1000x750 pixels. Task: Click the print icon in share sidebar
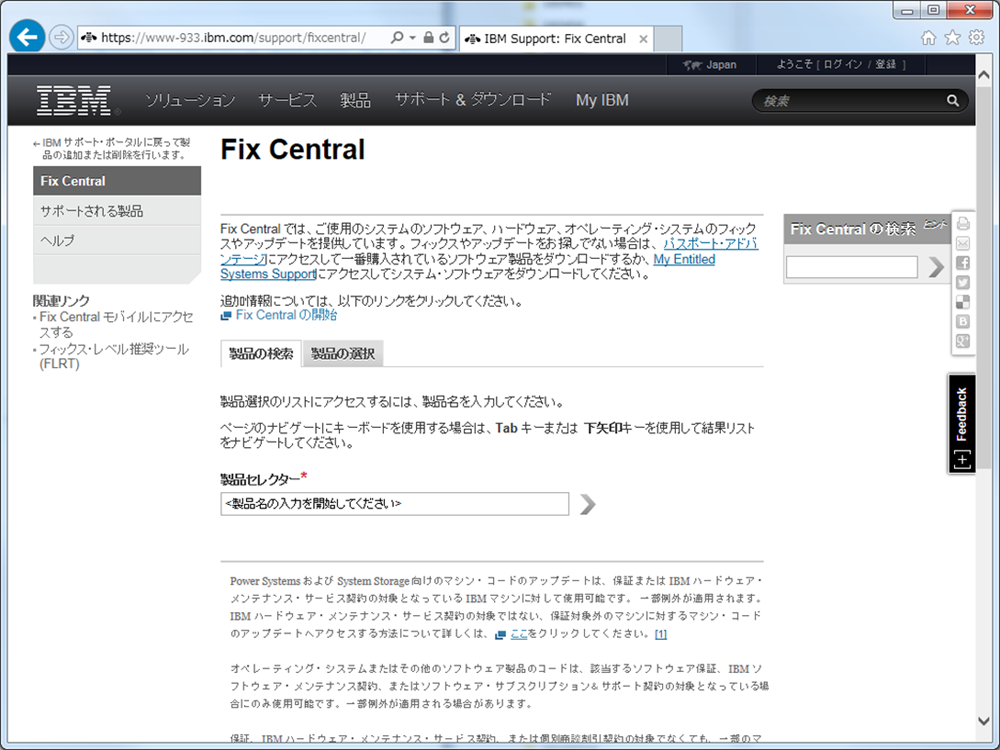click(963, 224)
